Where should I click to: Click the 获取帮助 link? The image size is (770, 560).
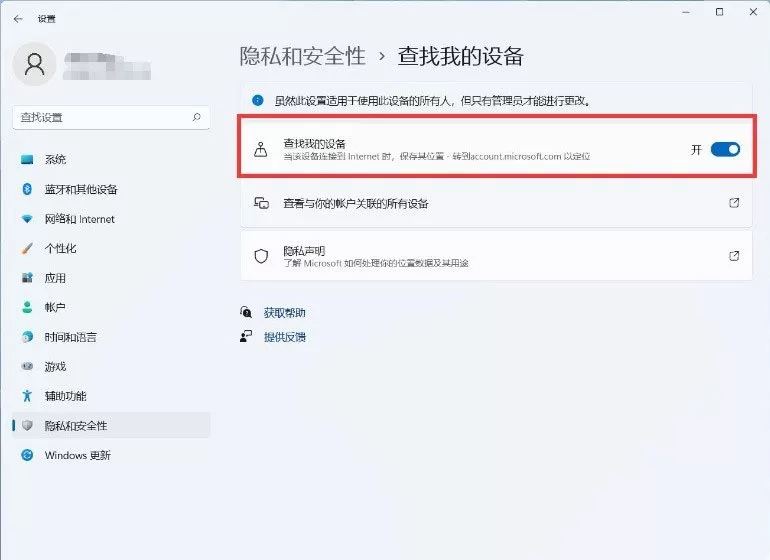point(284,312)
